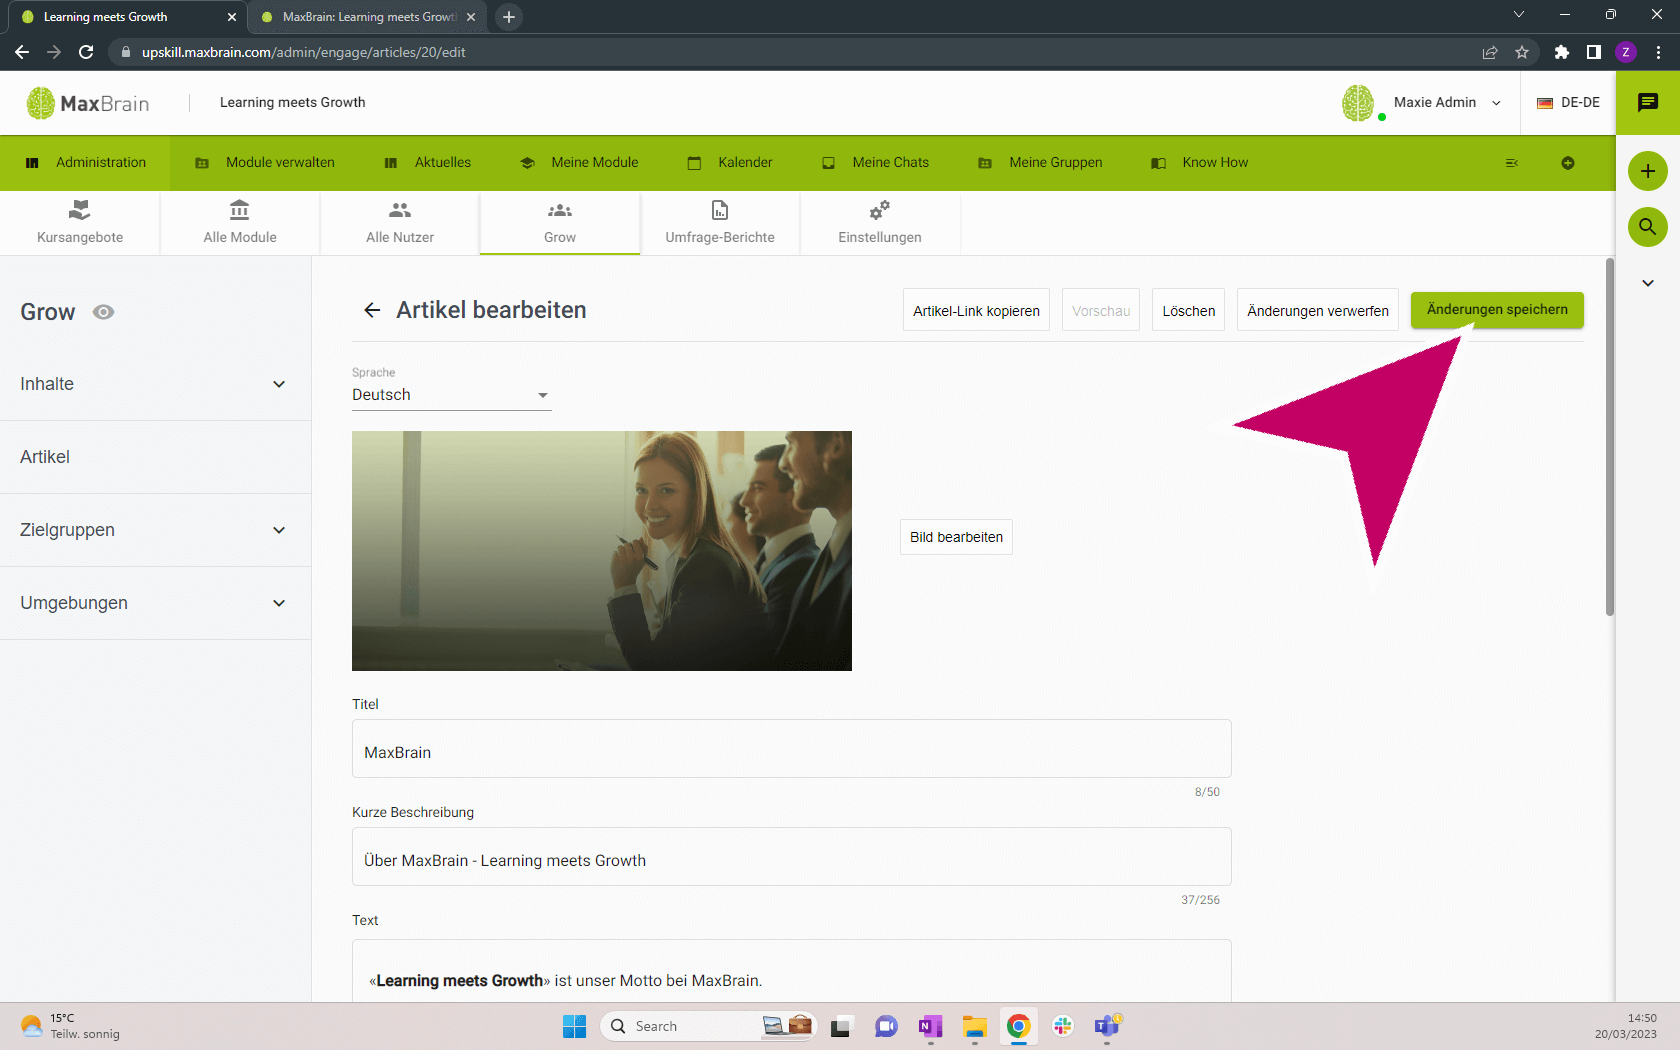The width and height of the screenshot is (1680, 1050).
Task: Open the Windows Start menu
Action: click(575, 1026)
